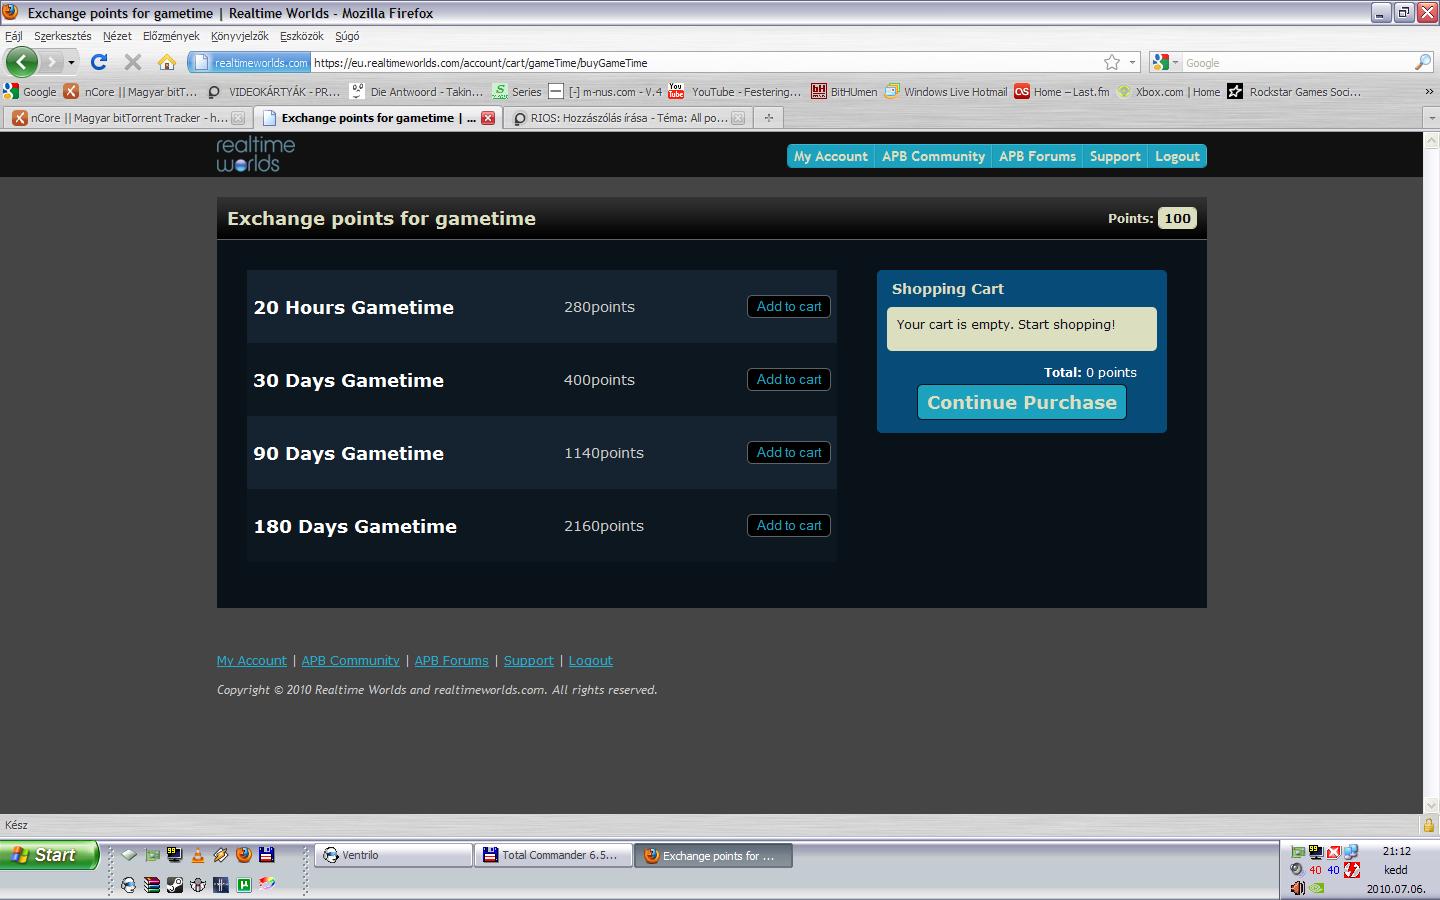Click the realtimeworlds.com site identity button
The image size is (1440, 900).
pos(250,62)
